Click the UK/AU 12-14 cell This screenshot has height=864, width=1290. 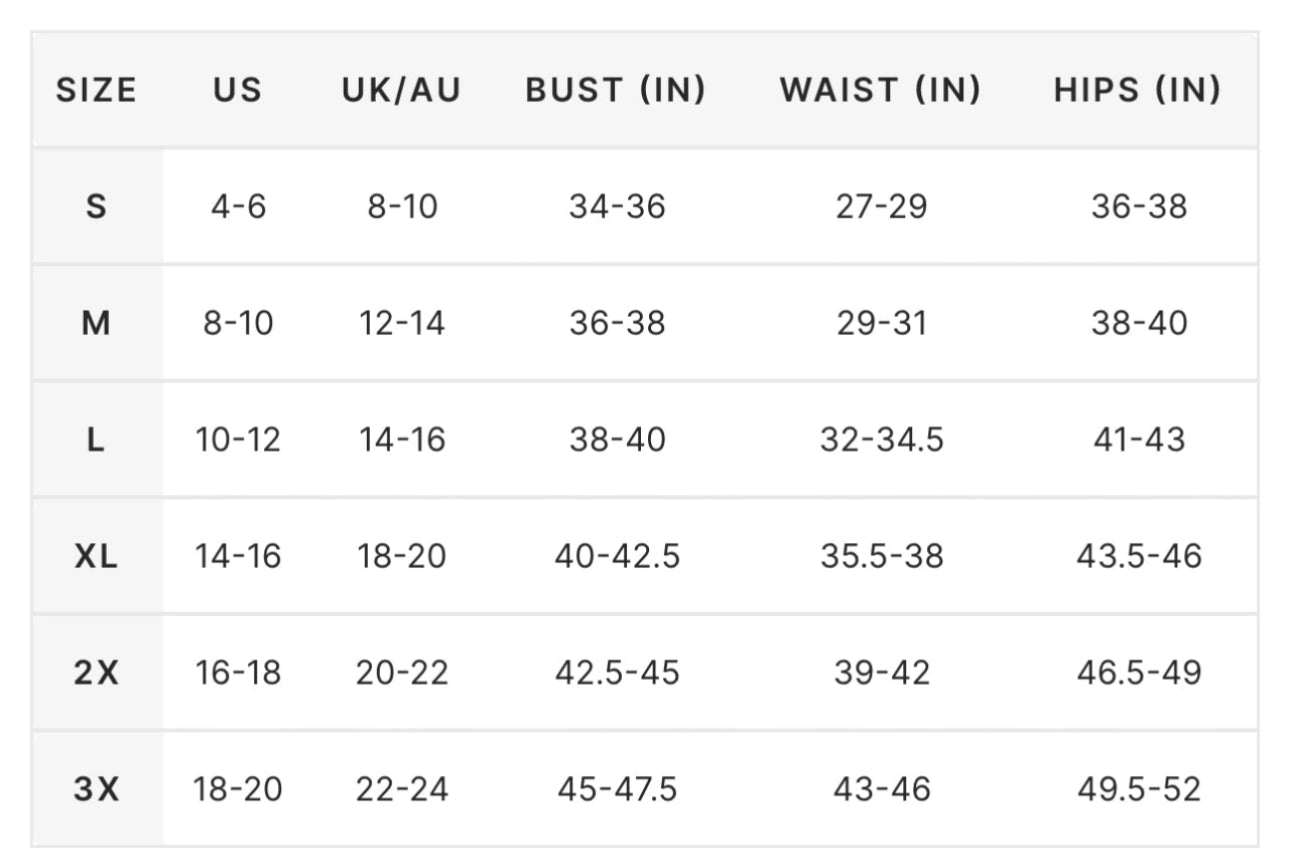(x=402, y=323)
